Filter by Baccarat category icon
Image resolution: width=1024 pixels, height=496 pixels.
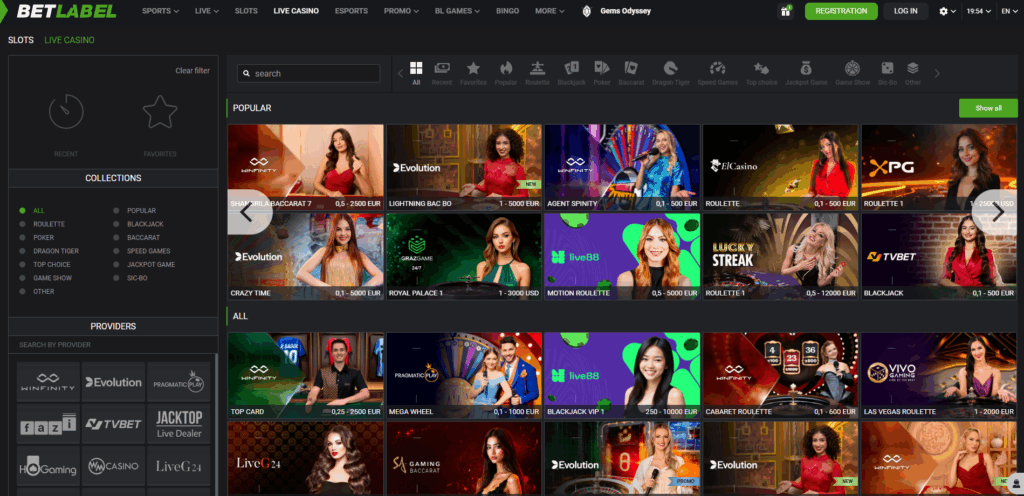pos(631,68)
